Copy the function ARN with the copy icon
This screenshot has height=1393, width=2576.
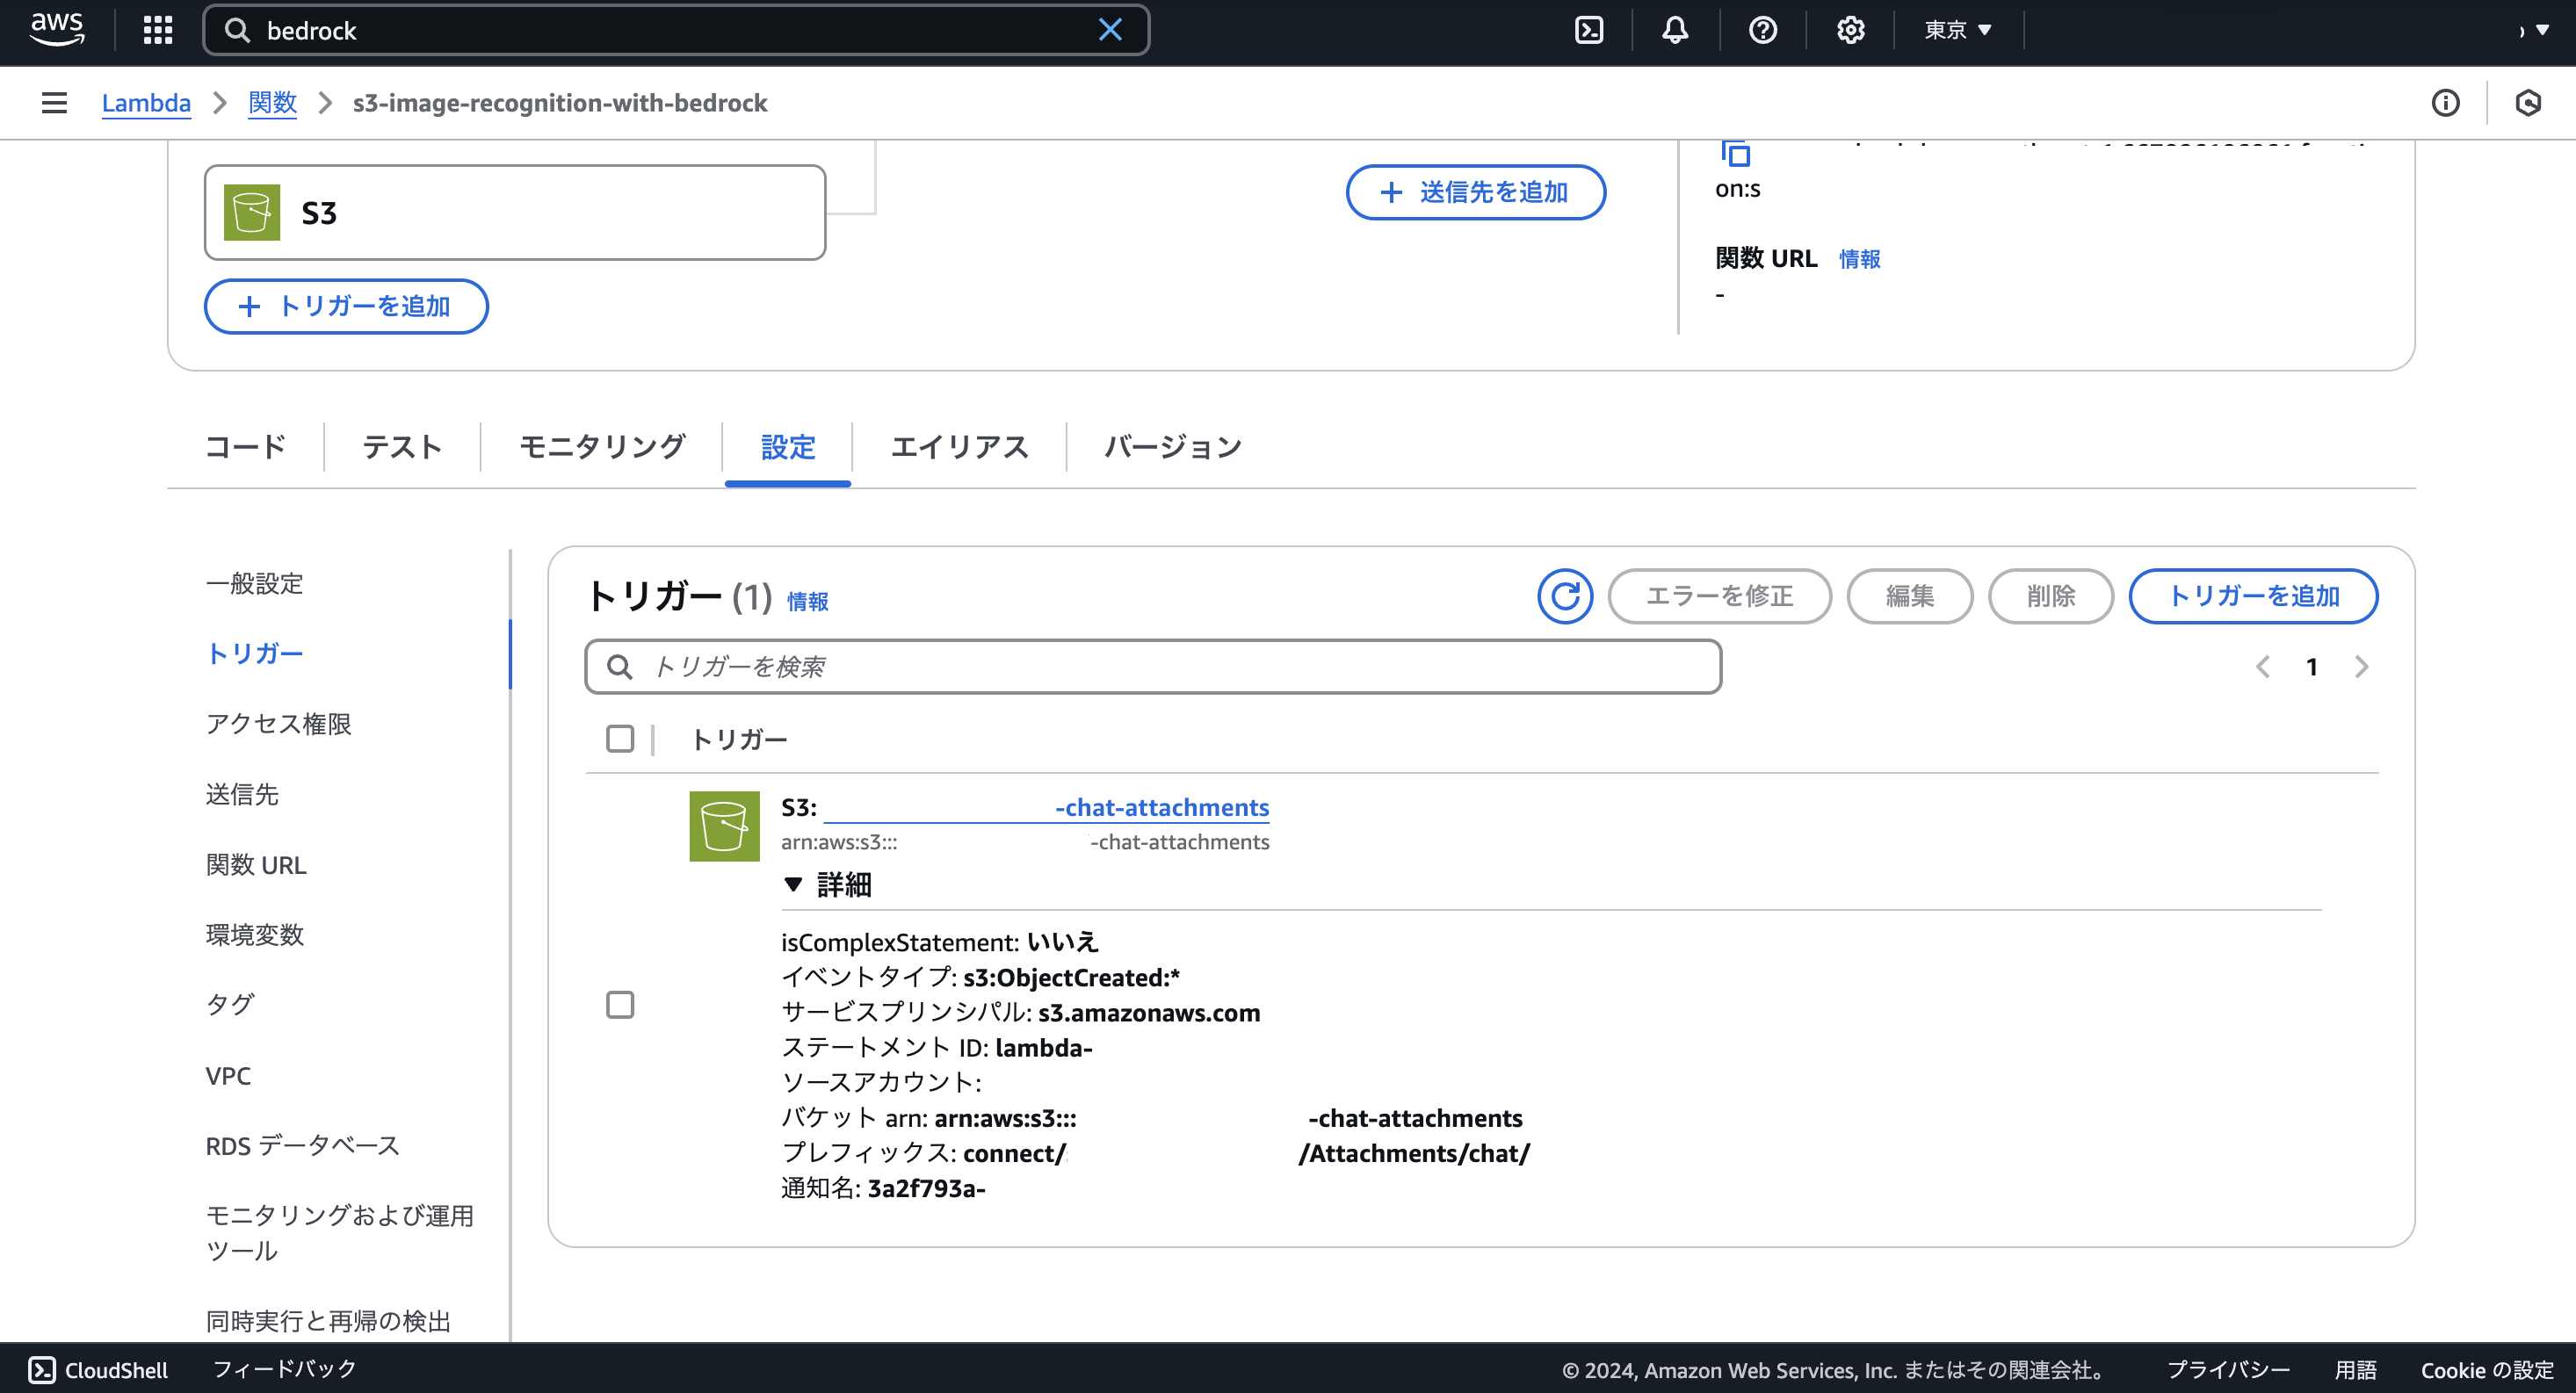coord(1737,155)
